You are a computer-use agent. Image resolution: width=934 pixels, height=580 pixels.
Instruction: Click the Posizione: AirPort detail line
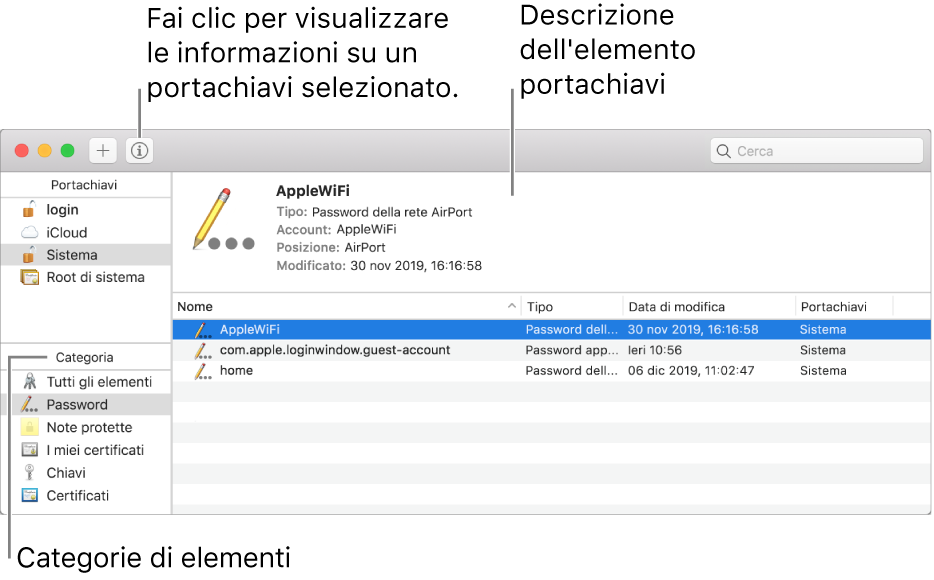(331, 247)
